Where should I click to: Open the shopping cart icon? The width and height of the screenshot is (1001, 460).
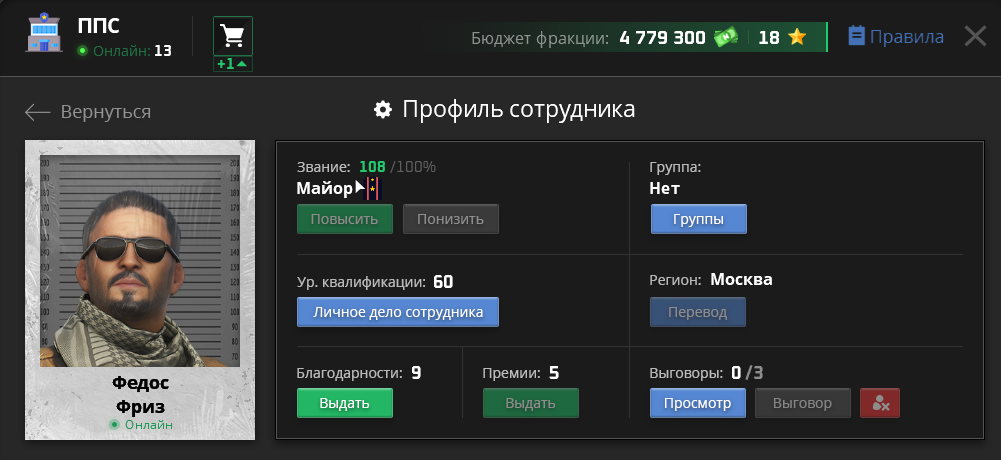pos(232,36)
